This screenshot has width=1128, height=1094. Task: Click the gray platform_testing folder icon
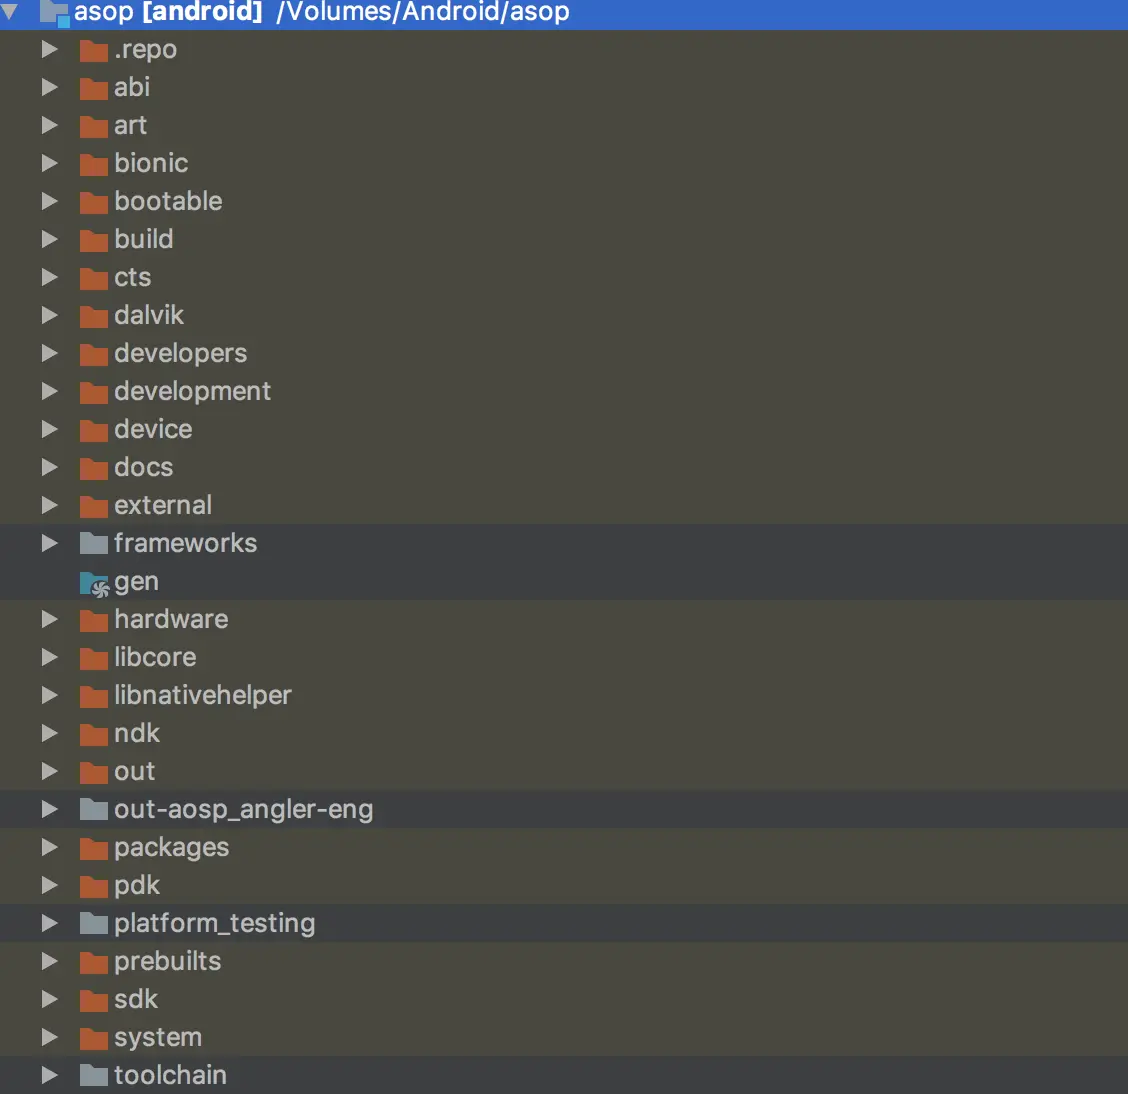click(94, 925)
